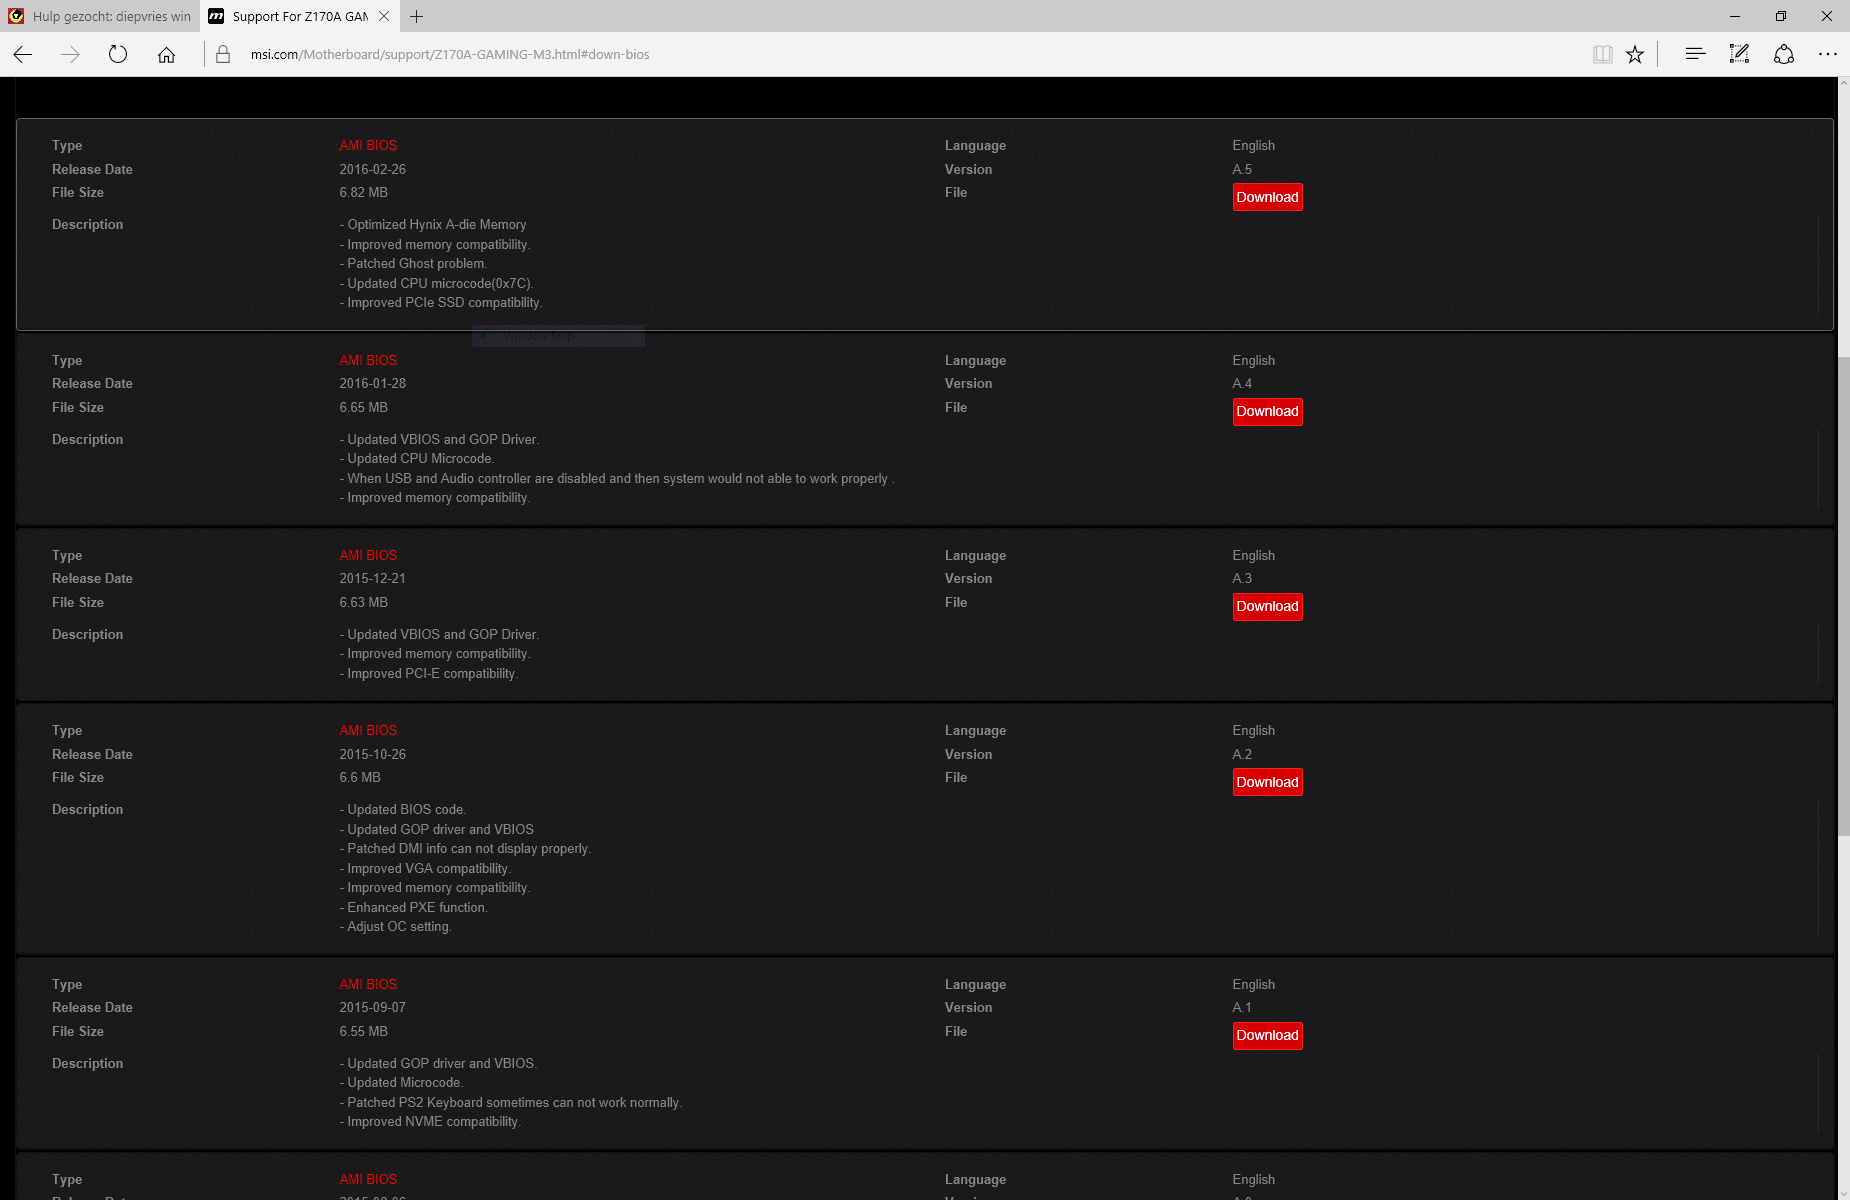Click the scrollbar up arrow
This screenshot has width=1850, height=1200.
[x=1843, y=84]
